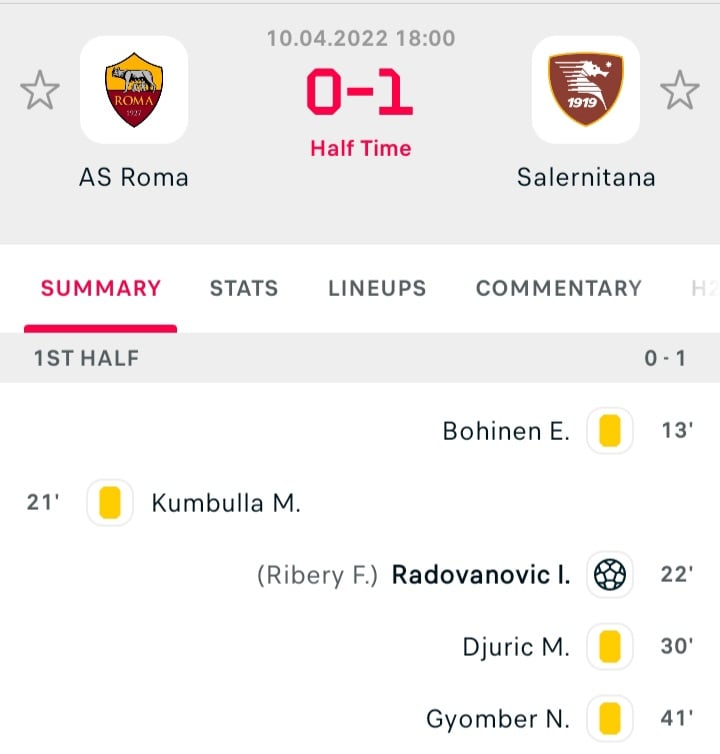Tap Bohinen's yellow card icon
This screenshot has height=754, width=720.
coord(610,431)
